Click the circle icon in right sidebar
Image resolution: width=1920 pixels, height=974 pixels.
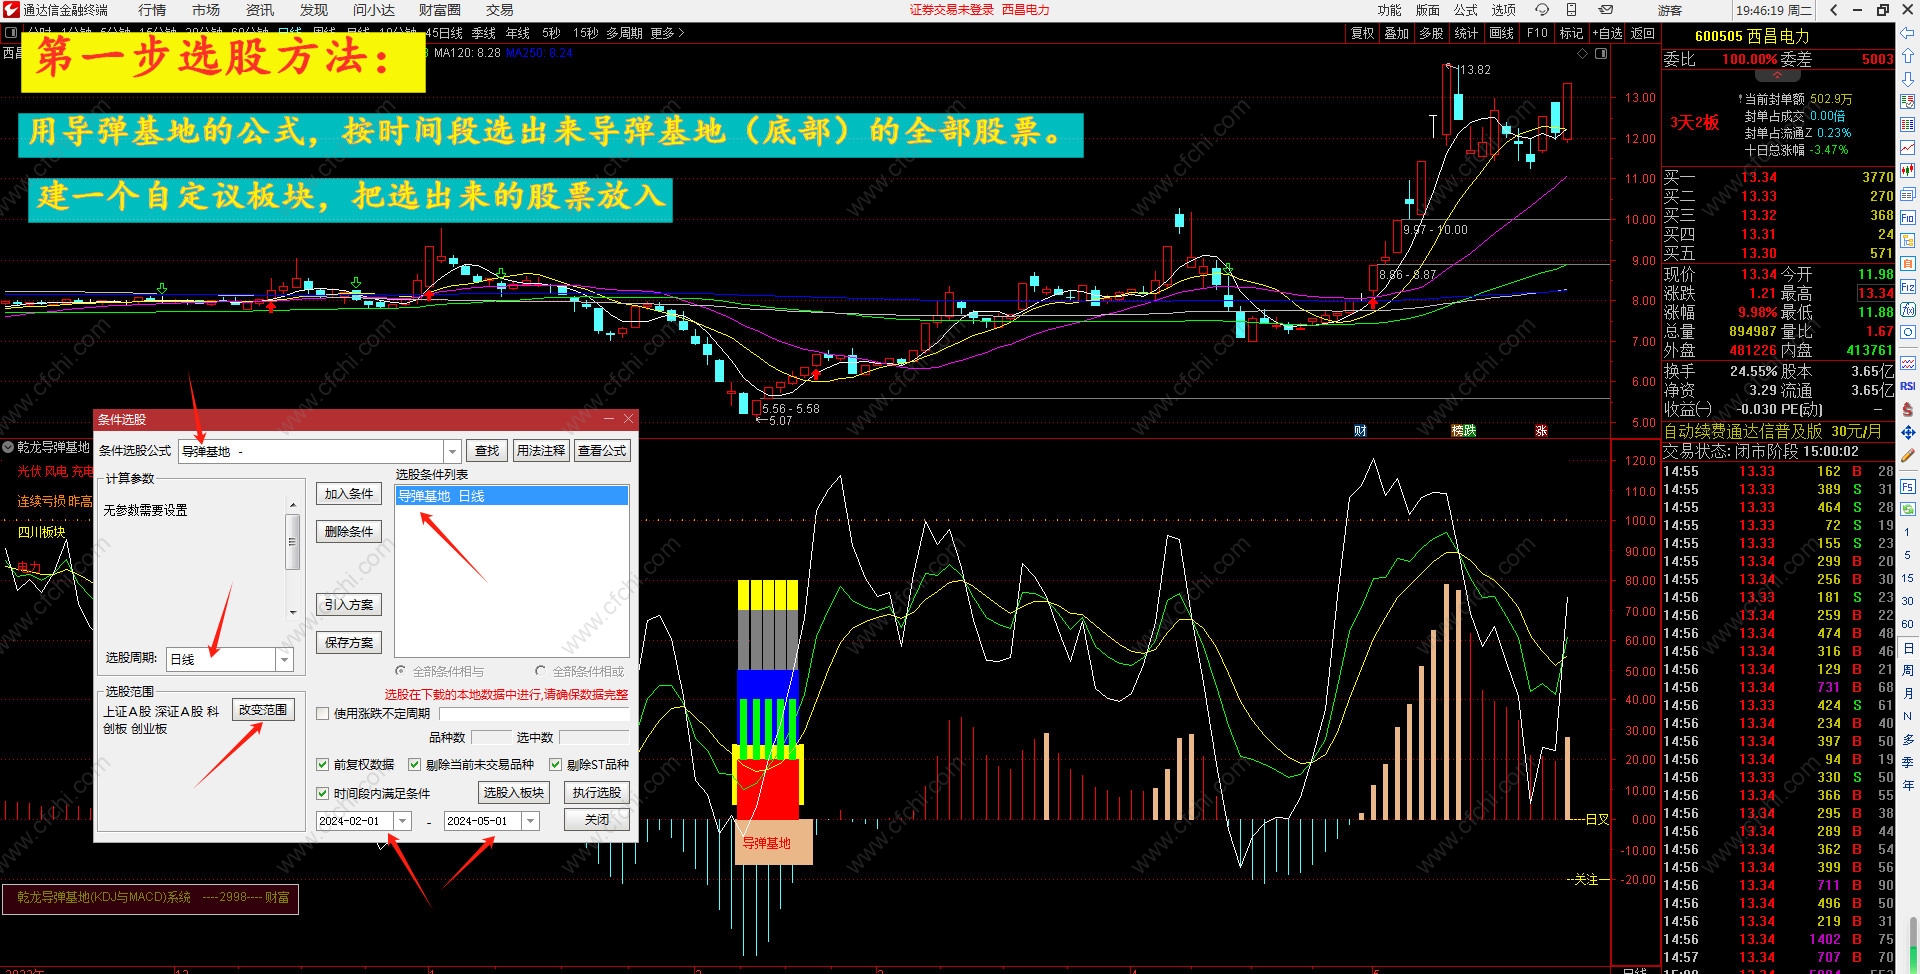(1908, 332)
